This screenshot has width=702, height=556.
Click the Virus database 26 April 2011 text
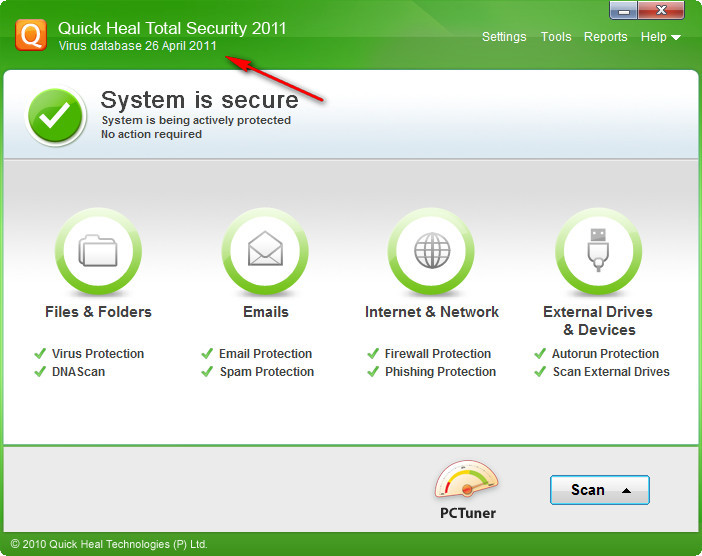tap(137, 46)
